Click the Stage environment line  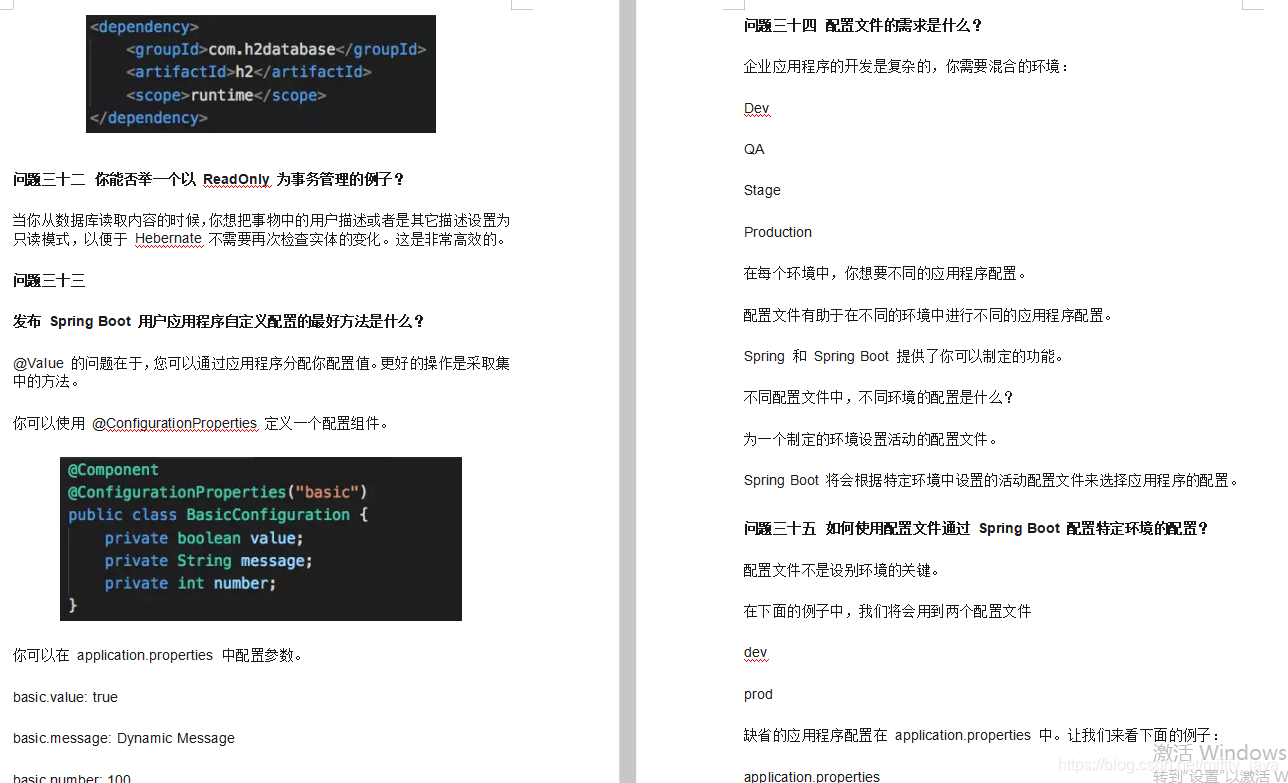tap(762, 190)
